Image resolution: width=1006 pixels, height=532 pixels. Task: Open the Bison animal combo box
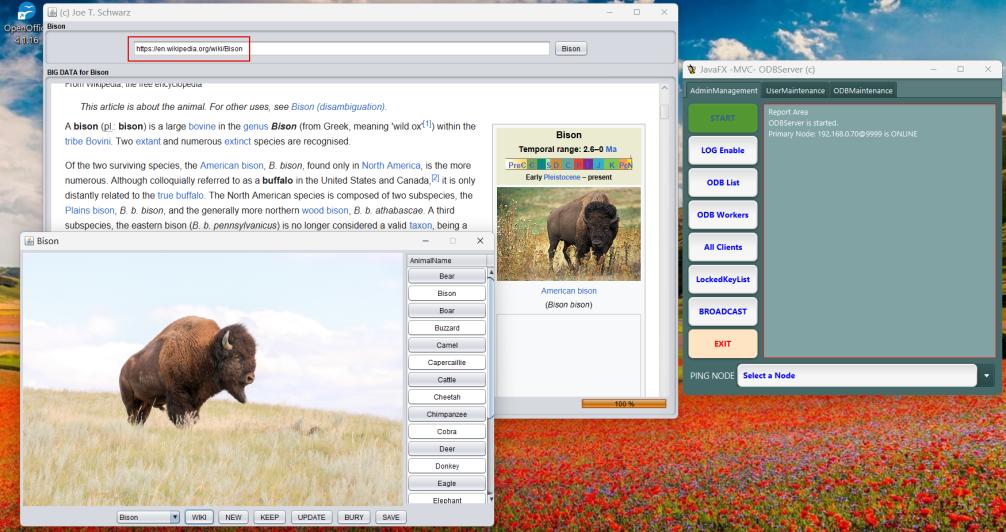click(147, 517)
